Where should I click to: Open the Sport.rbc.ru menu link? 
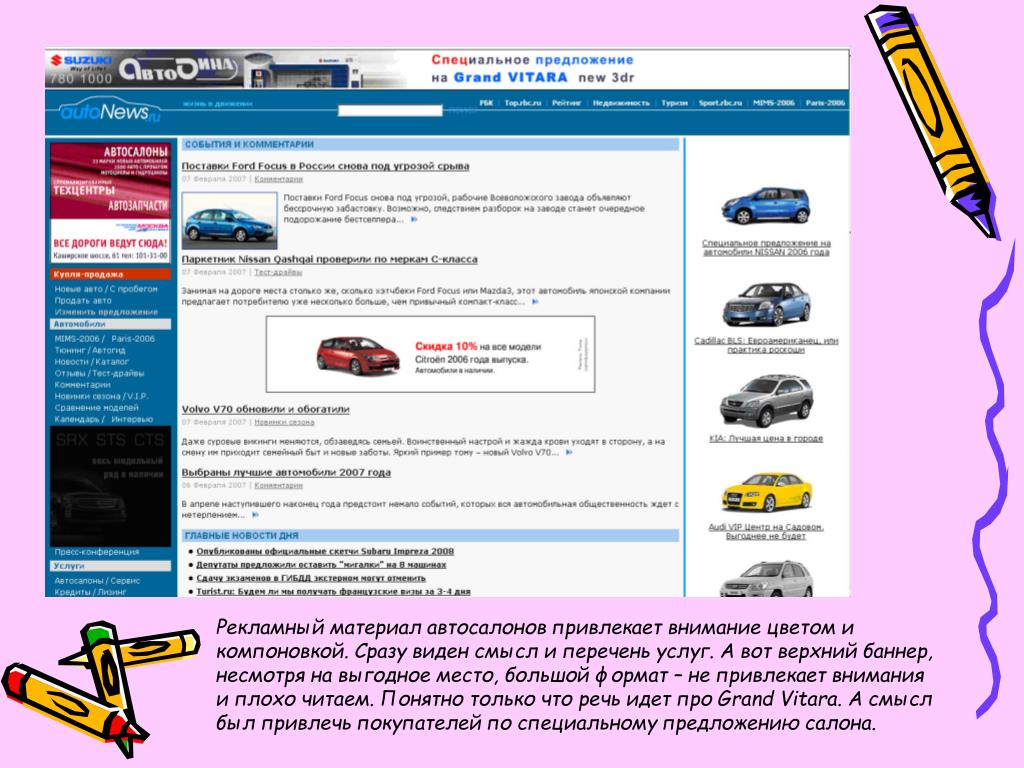pyautogui.click(x=720, y=103)
